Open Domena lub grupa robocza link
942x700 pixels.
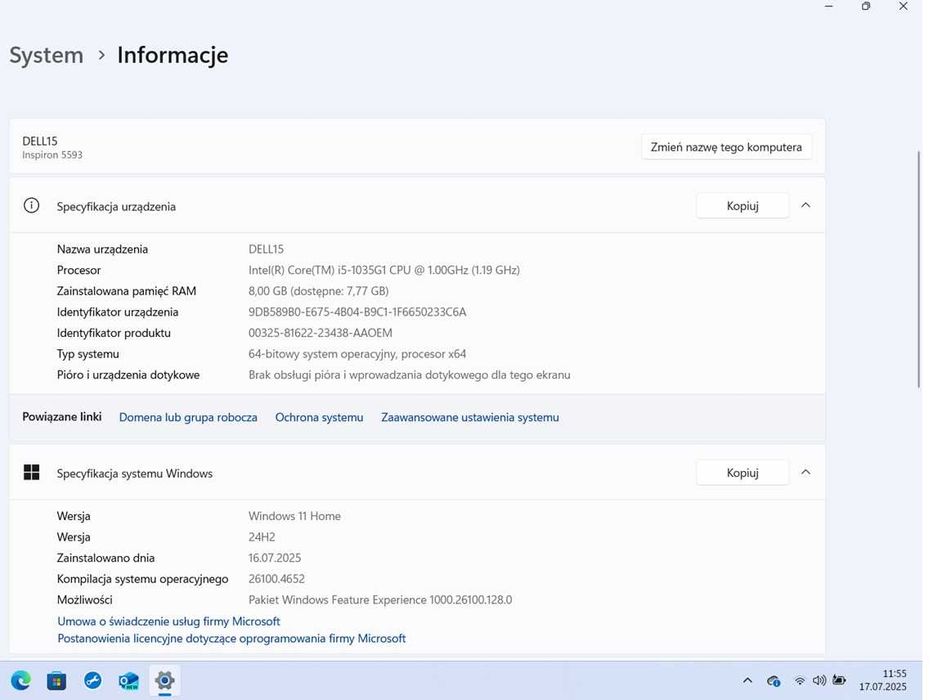[x=188, y=417]
